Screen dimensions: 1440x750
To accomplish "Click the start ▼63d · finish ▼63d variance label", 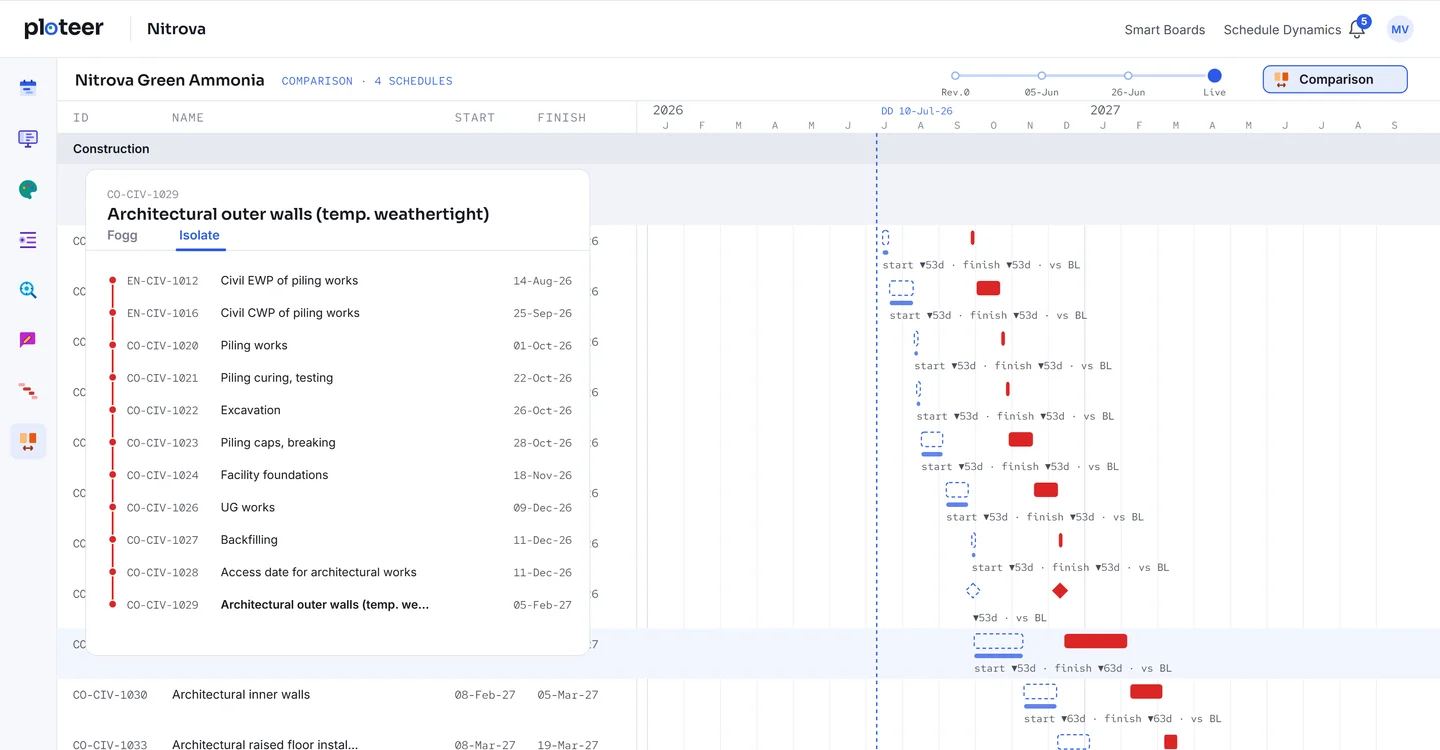I will 1123,718.
